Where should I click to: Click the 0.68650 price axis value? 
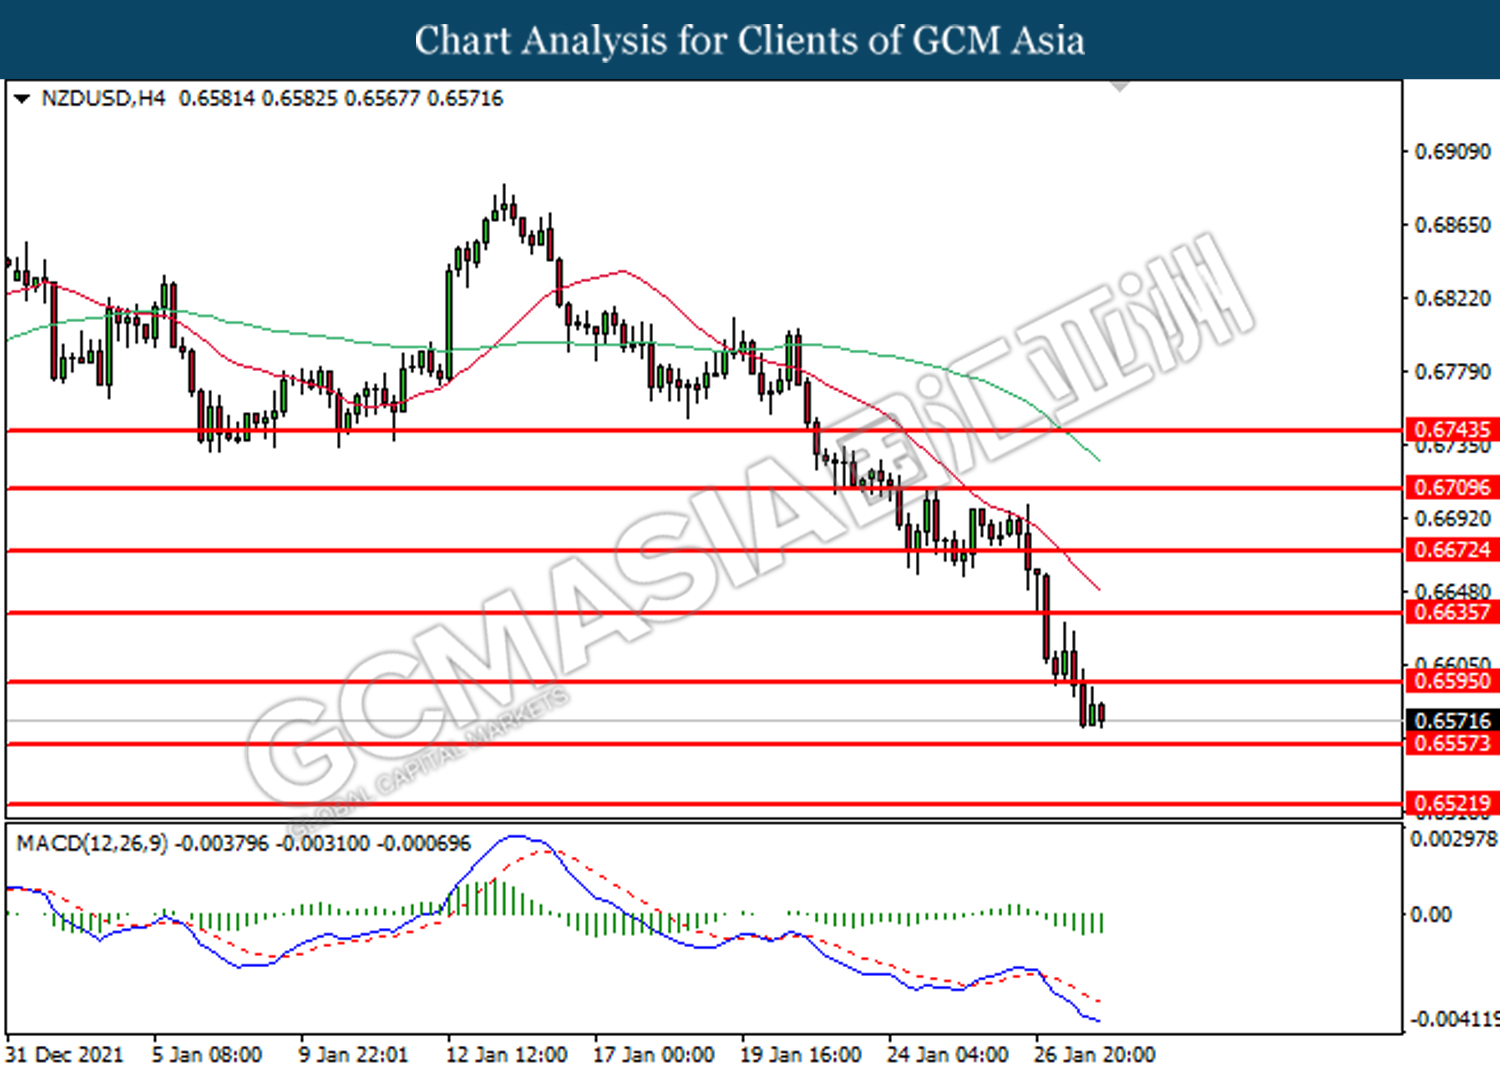tap(1452, 225)
